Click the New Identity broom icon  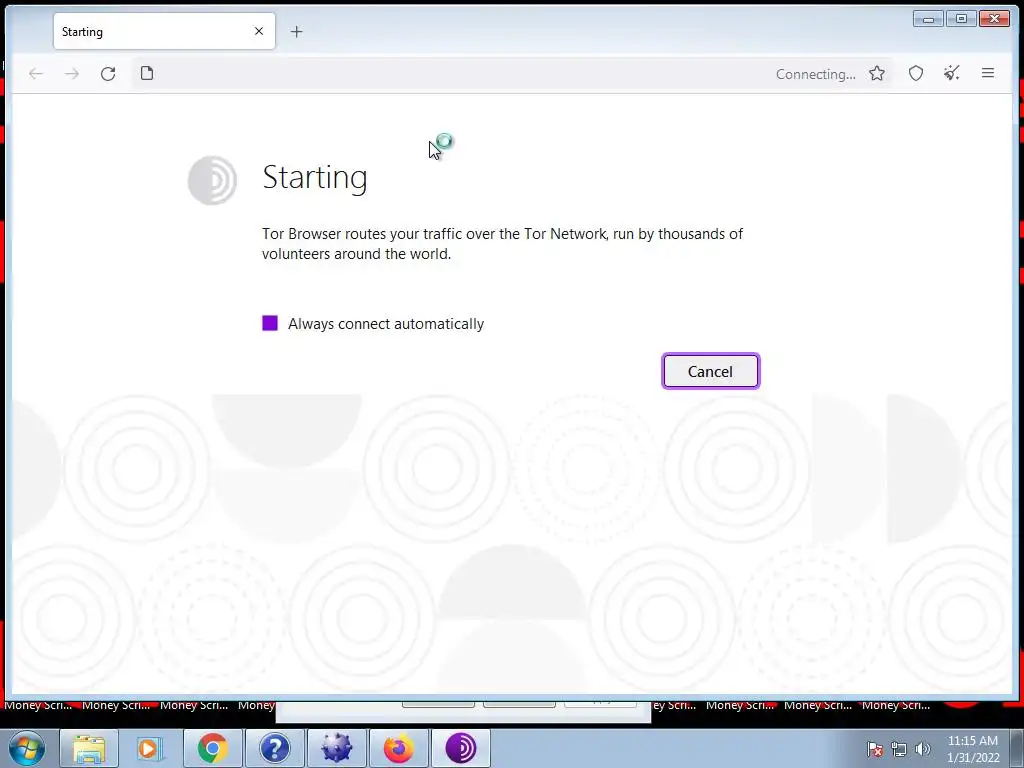click(x=952, y=73)
